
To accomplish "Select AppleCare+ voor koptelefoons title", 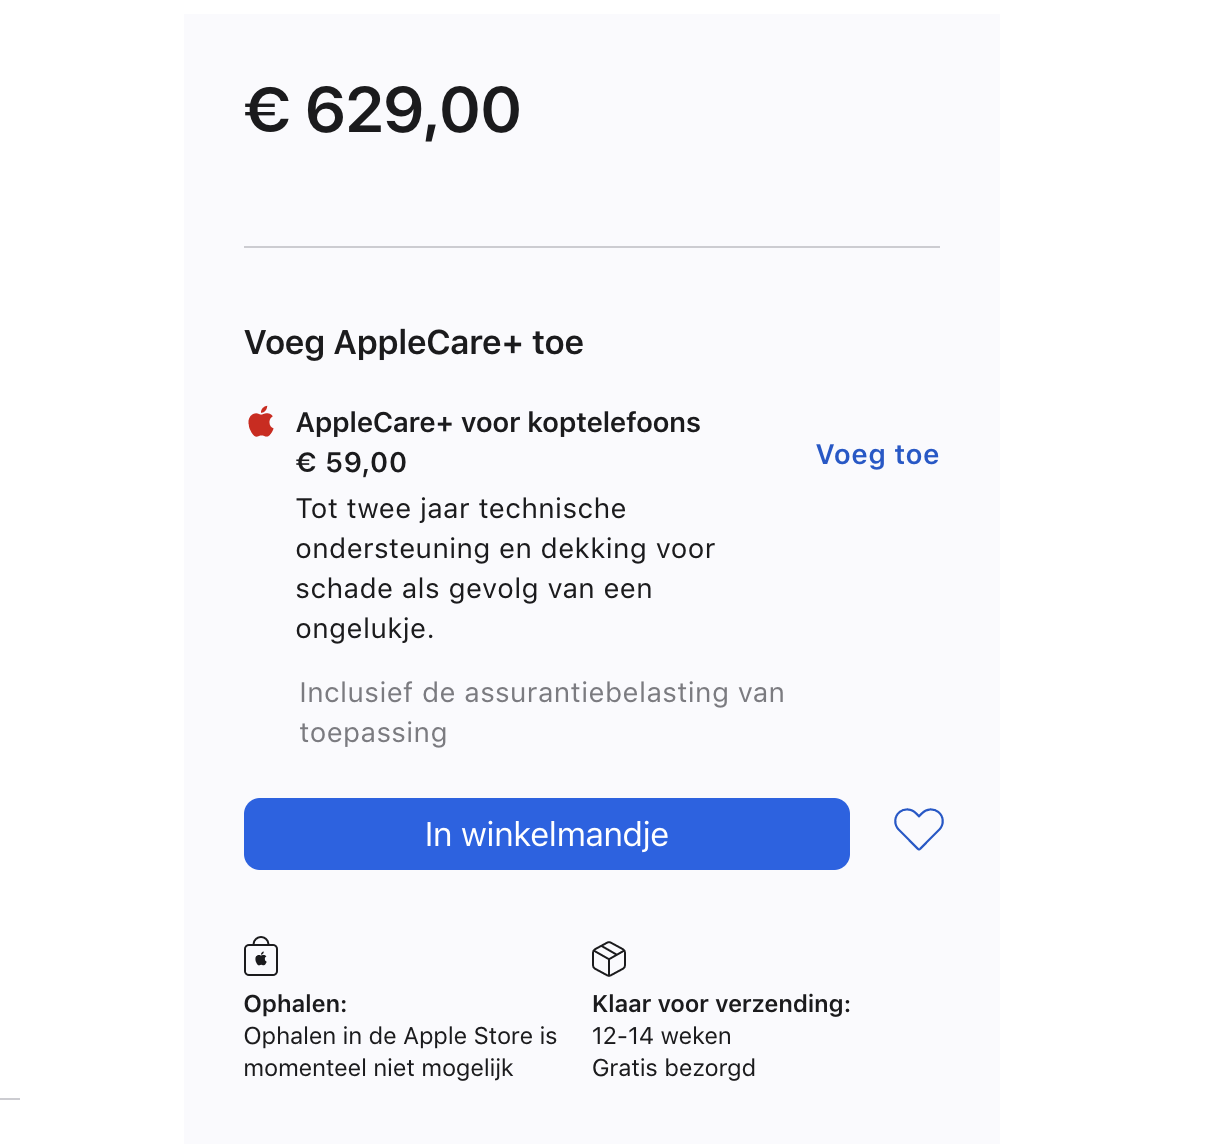I will pyautogui.click(x=498, y=423).
